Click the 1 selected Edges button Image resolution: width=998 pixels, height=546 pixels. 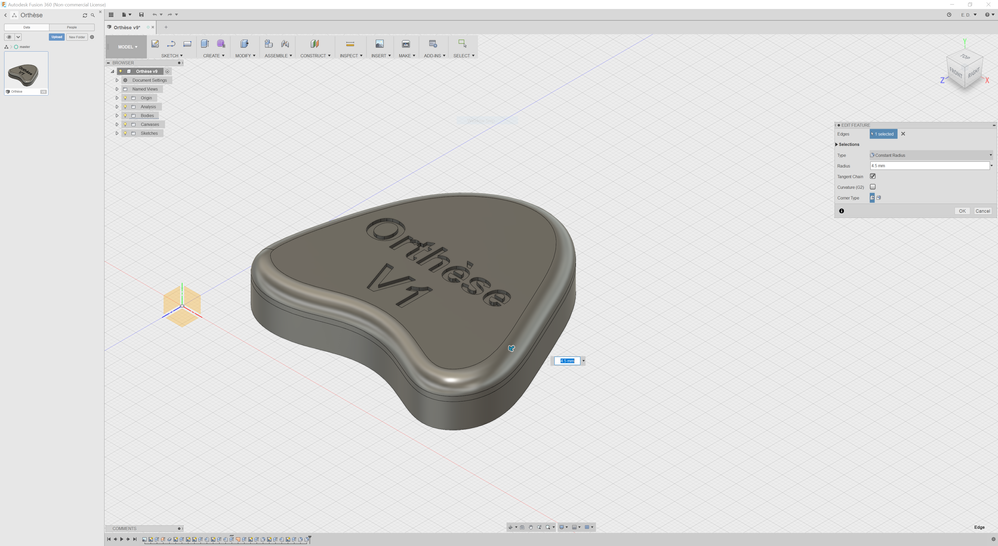point(883,134)
